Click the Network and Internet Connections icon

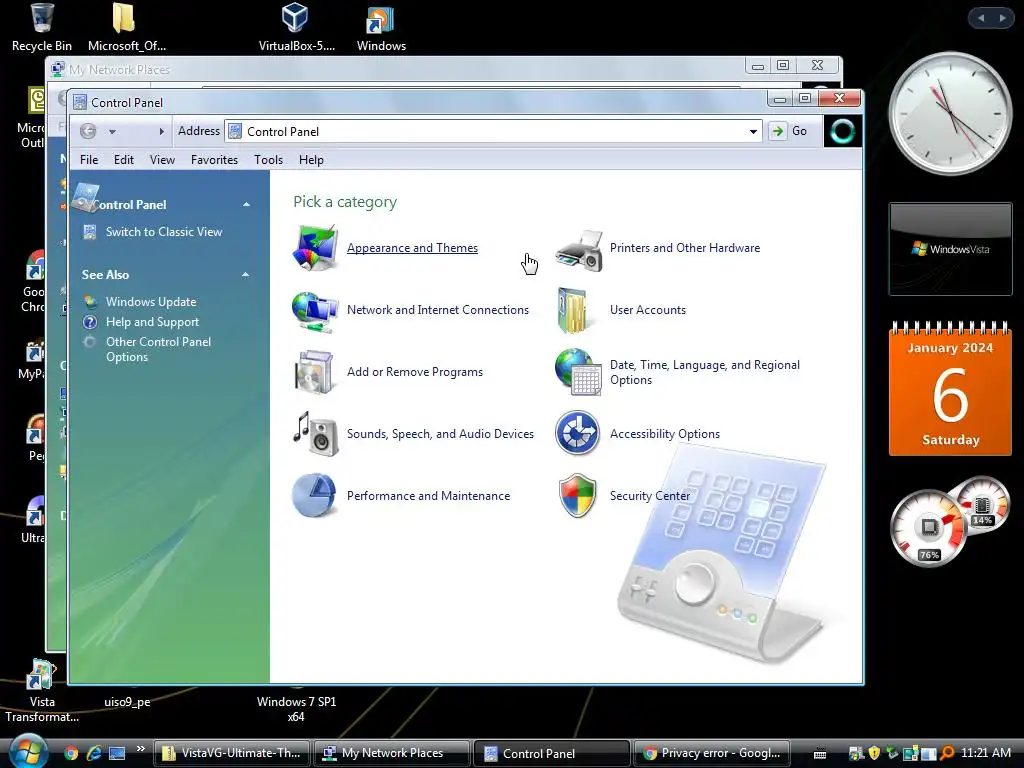coord(315,311)
